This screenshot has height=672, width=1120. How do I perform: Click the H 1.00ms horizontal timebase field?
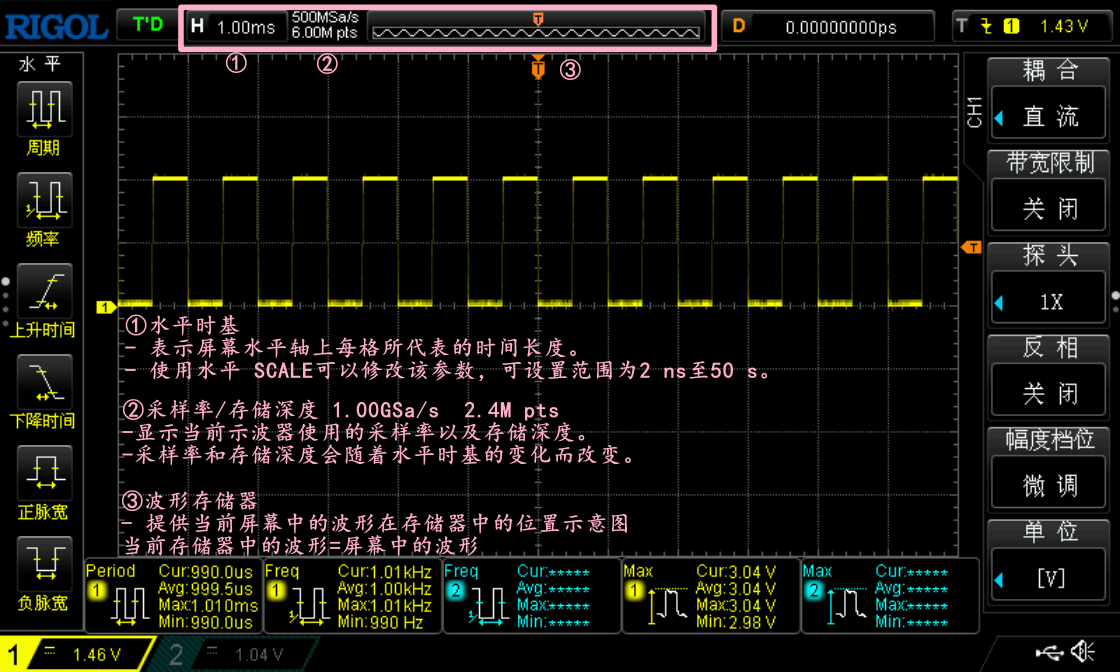click(236, 26)
